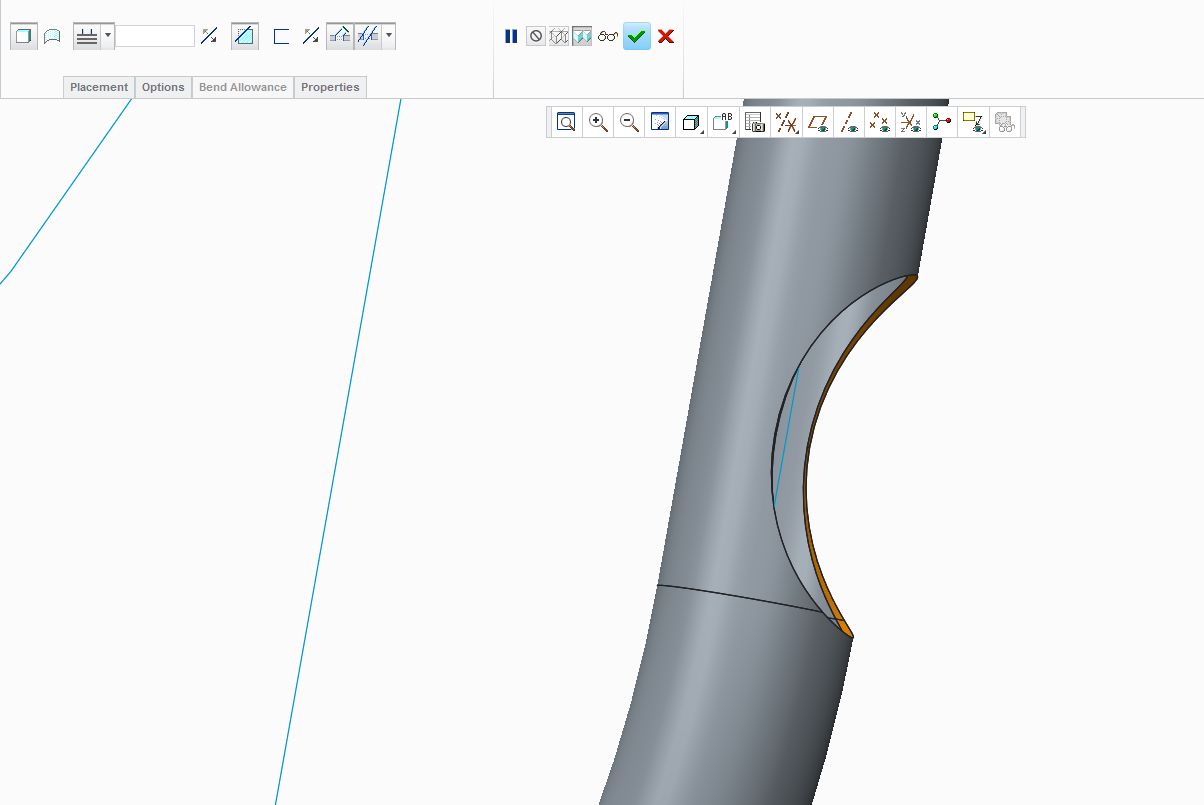Image resolution: width=1204 pixels, height=805 pixels.
Task: Toggle first bend edge treatment icon
Action: click(340, 37)
